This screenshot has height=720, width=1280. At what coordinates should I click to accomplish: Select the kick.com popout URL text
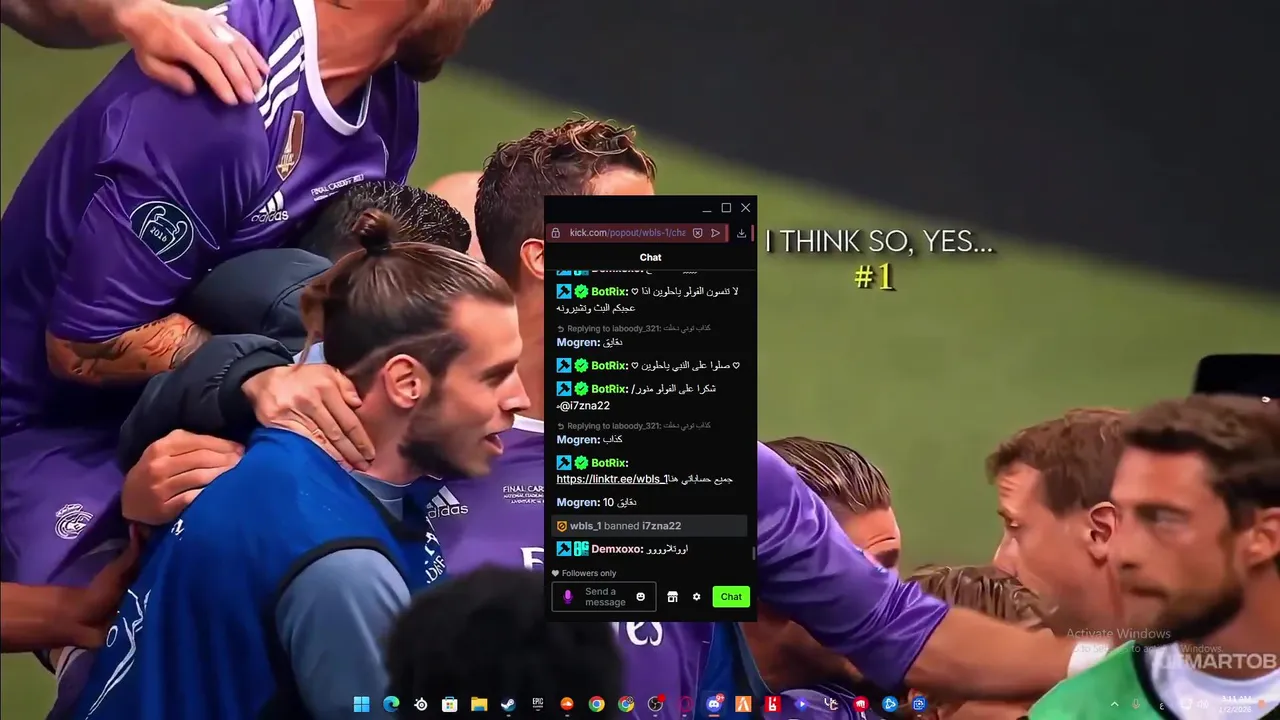point(628,233)
